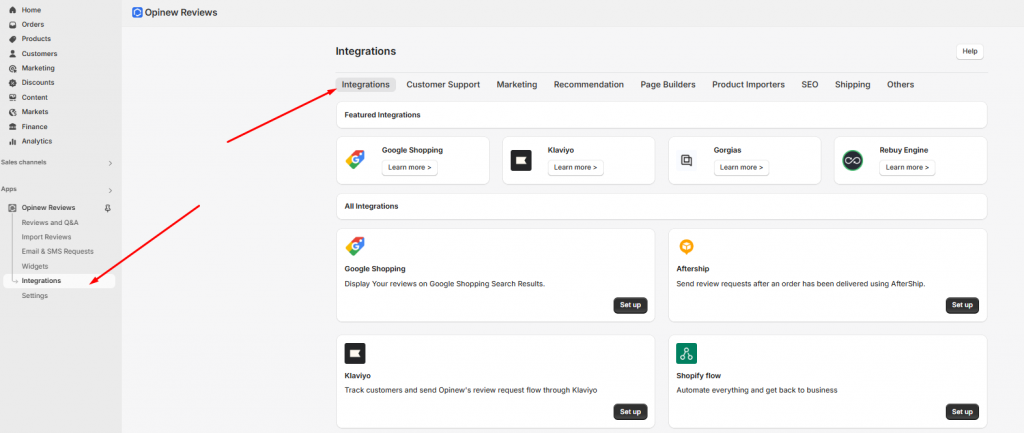Open the Page Builders tab
The image size is (1024, 433).
point(667,84)
